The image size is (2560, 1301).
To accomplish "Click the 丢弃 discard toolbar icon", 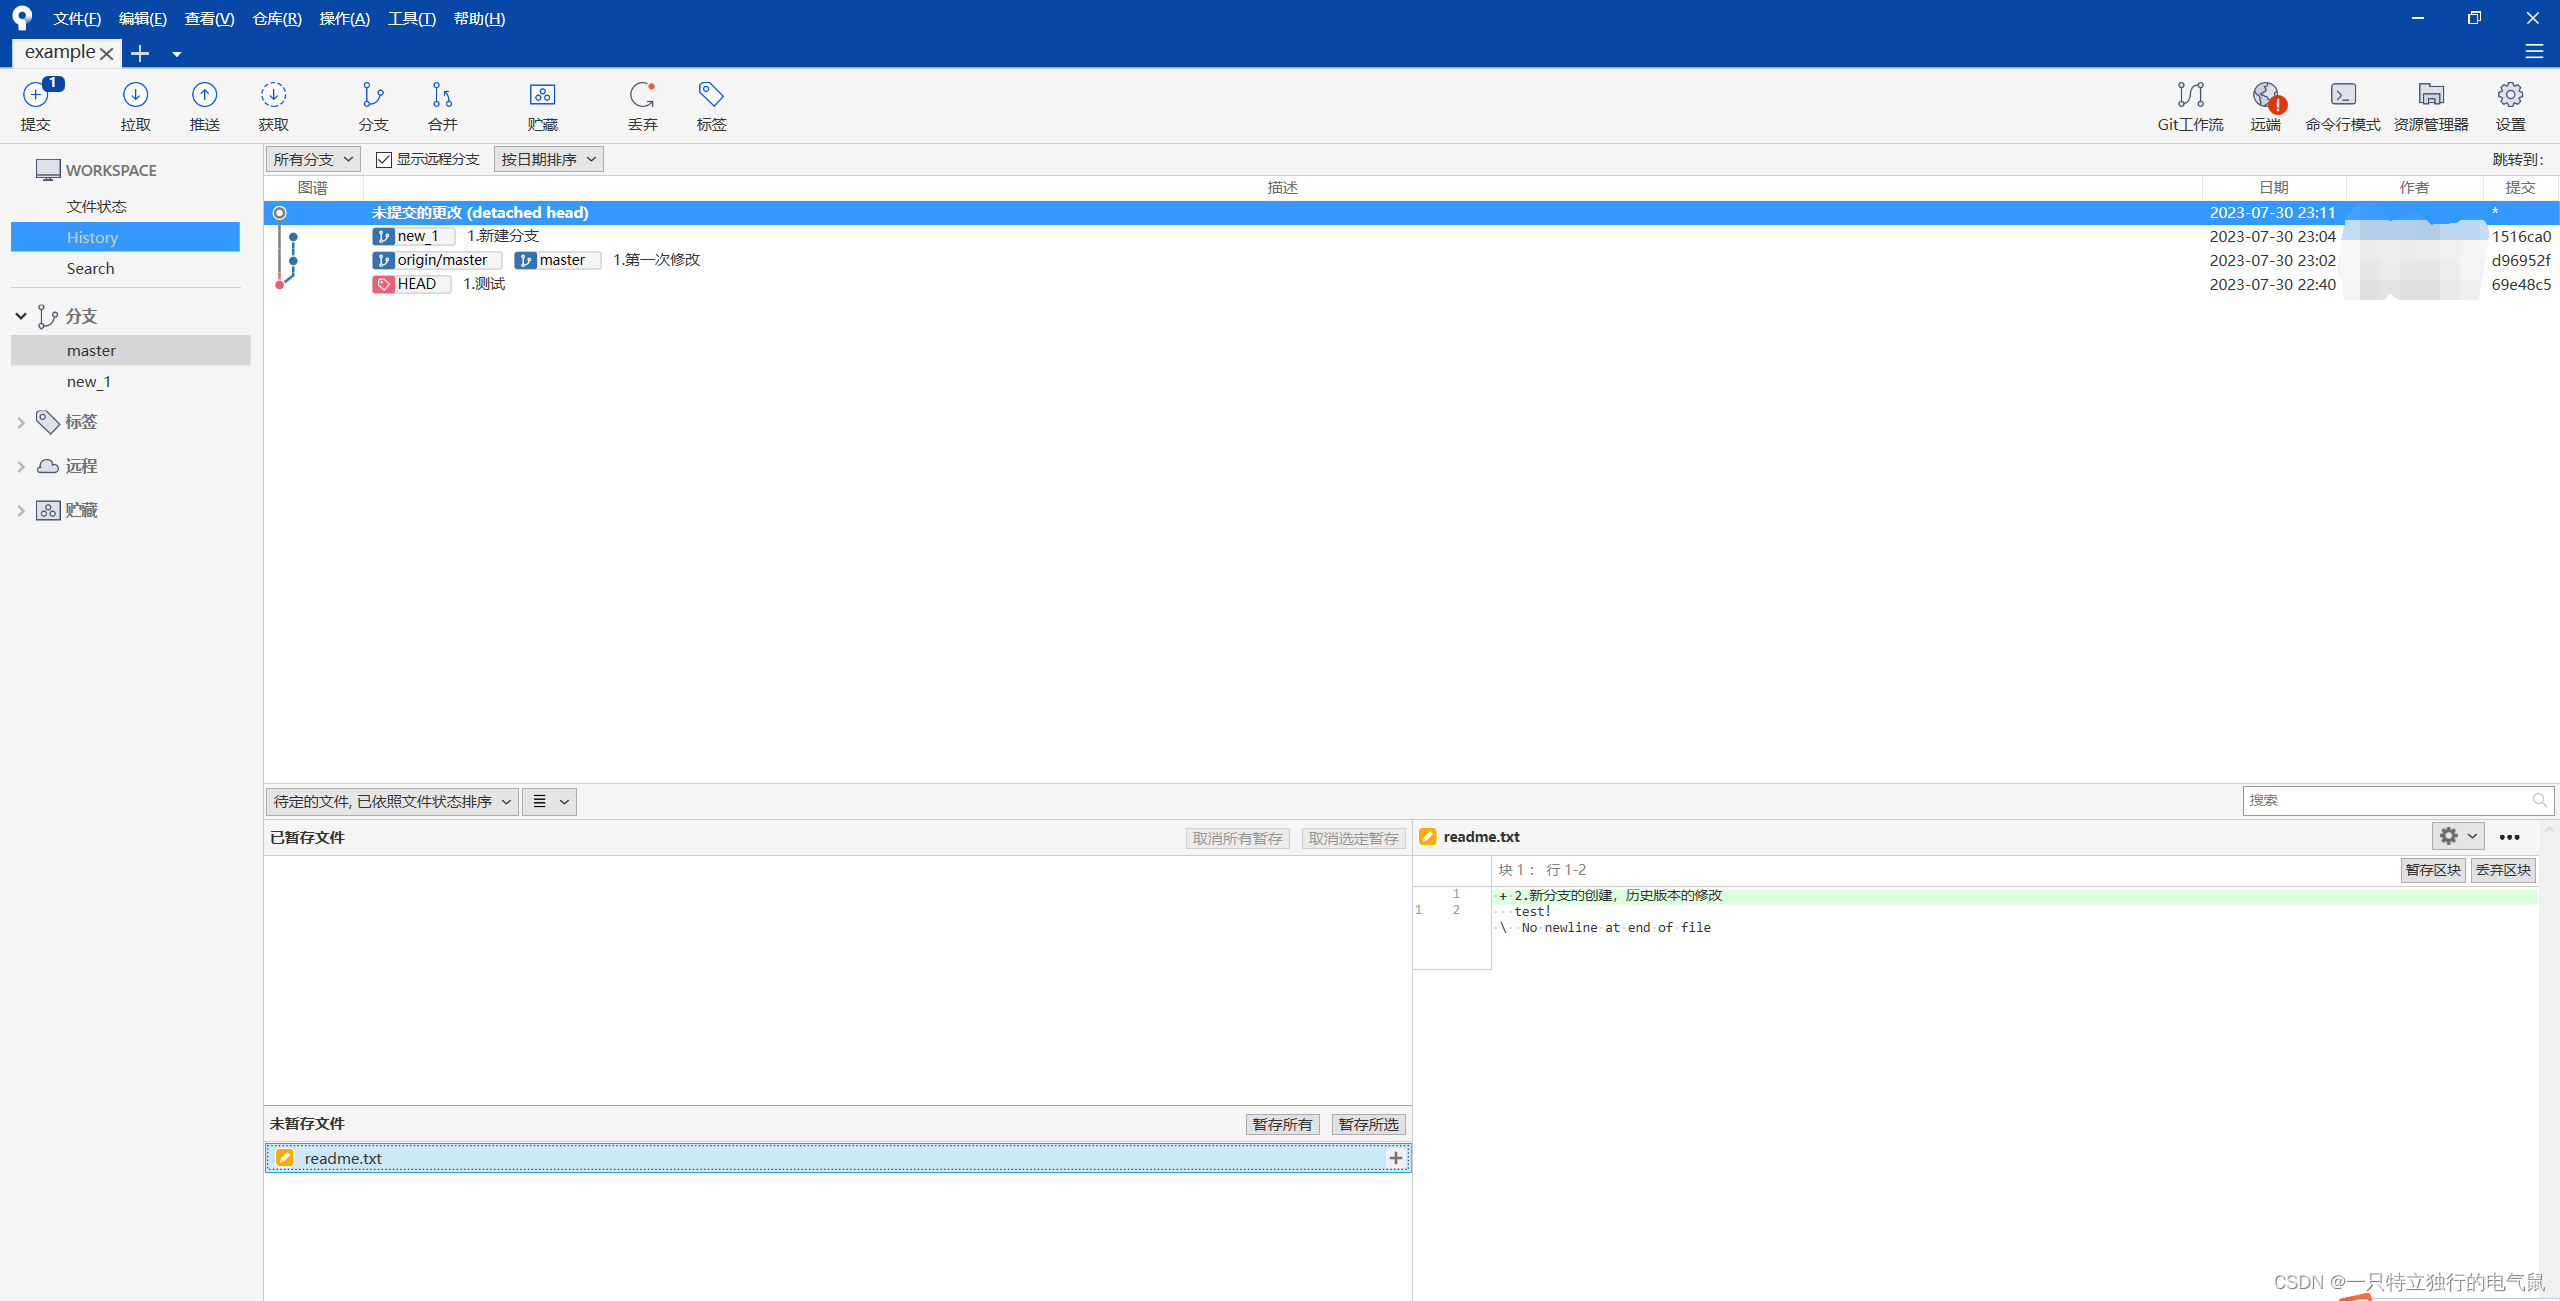I will 642,105.
